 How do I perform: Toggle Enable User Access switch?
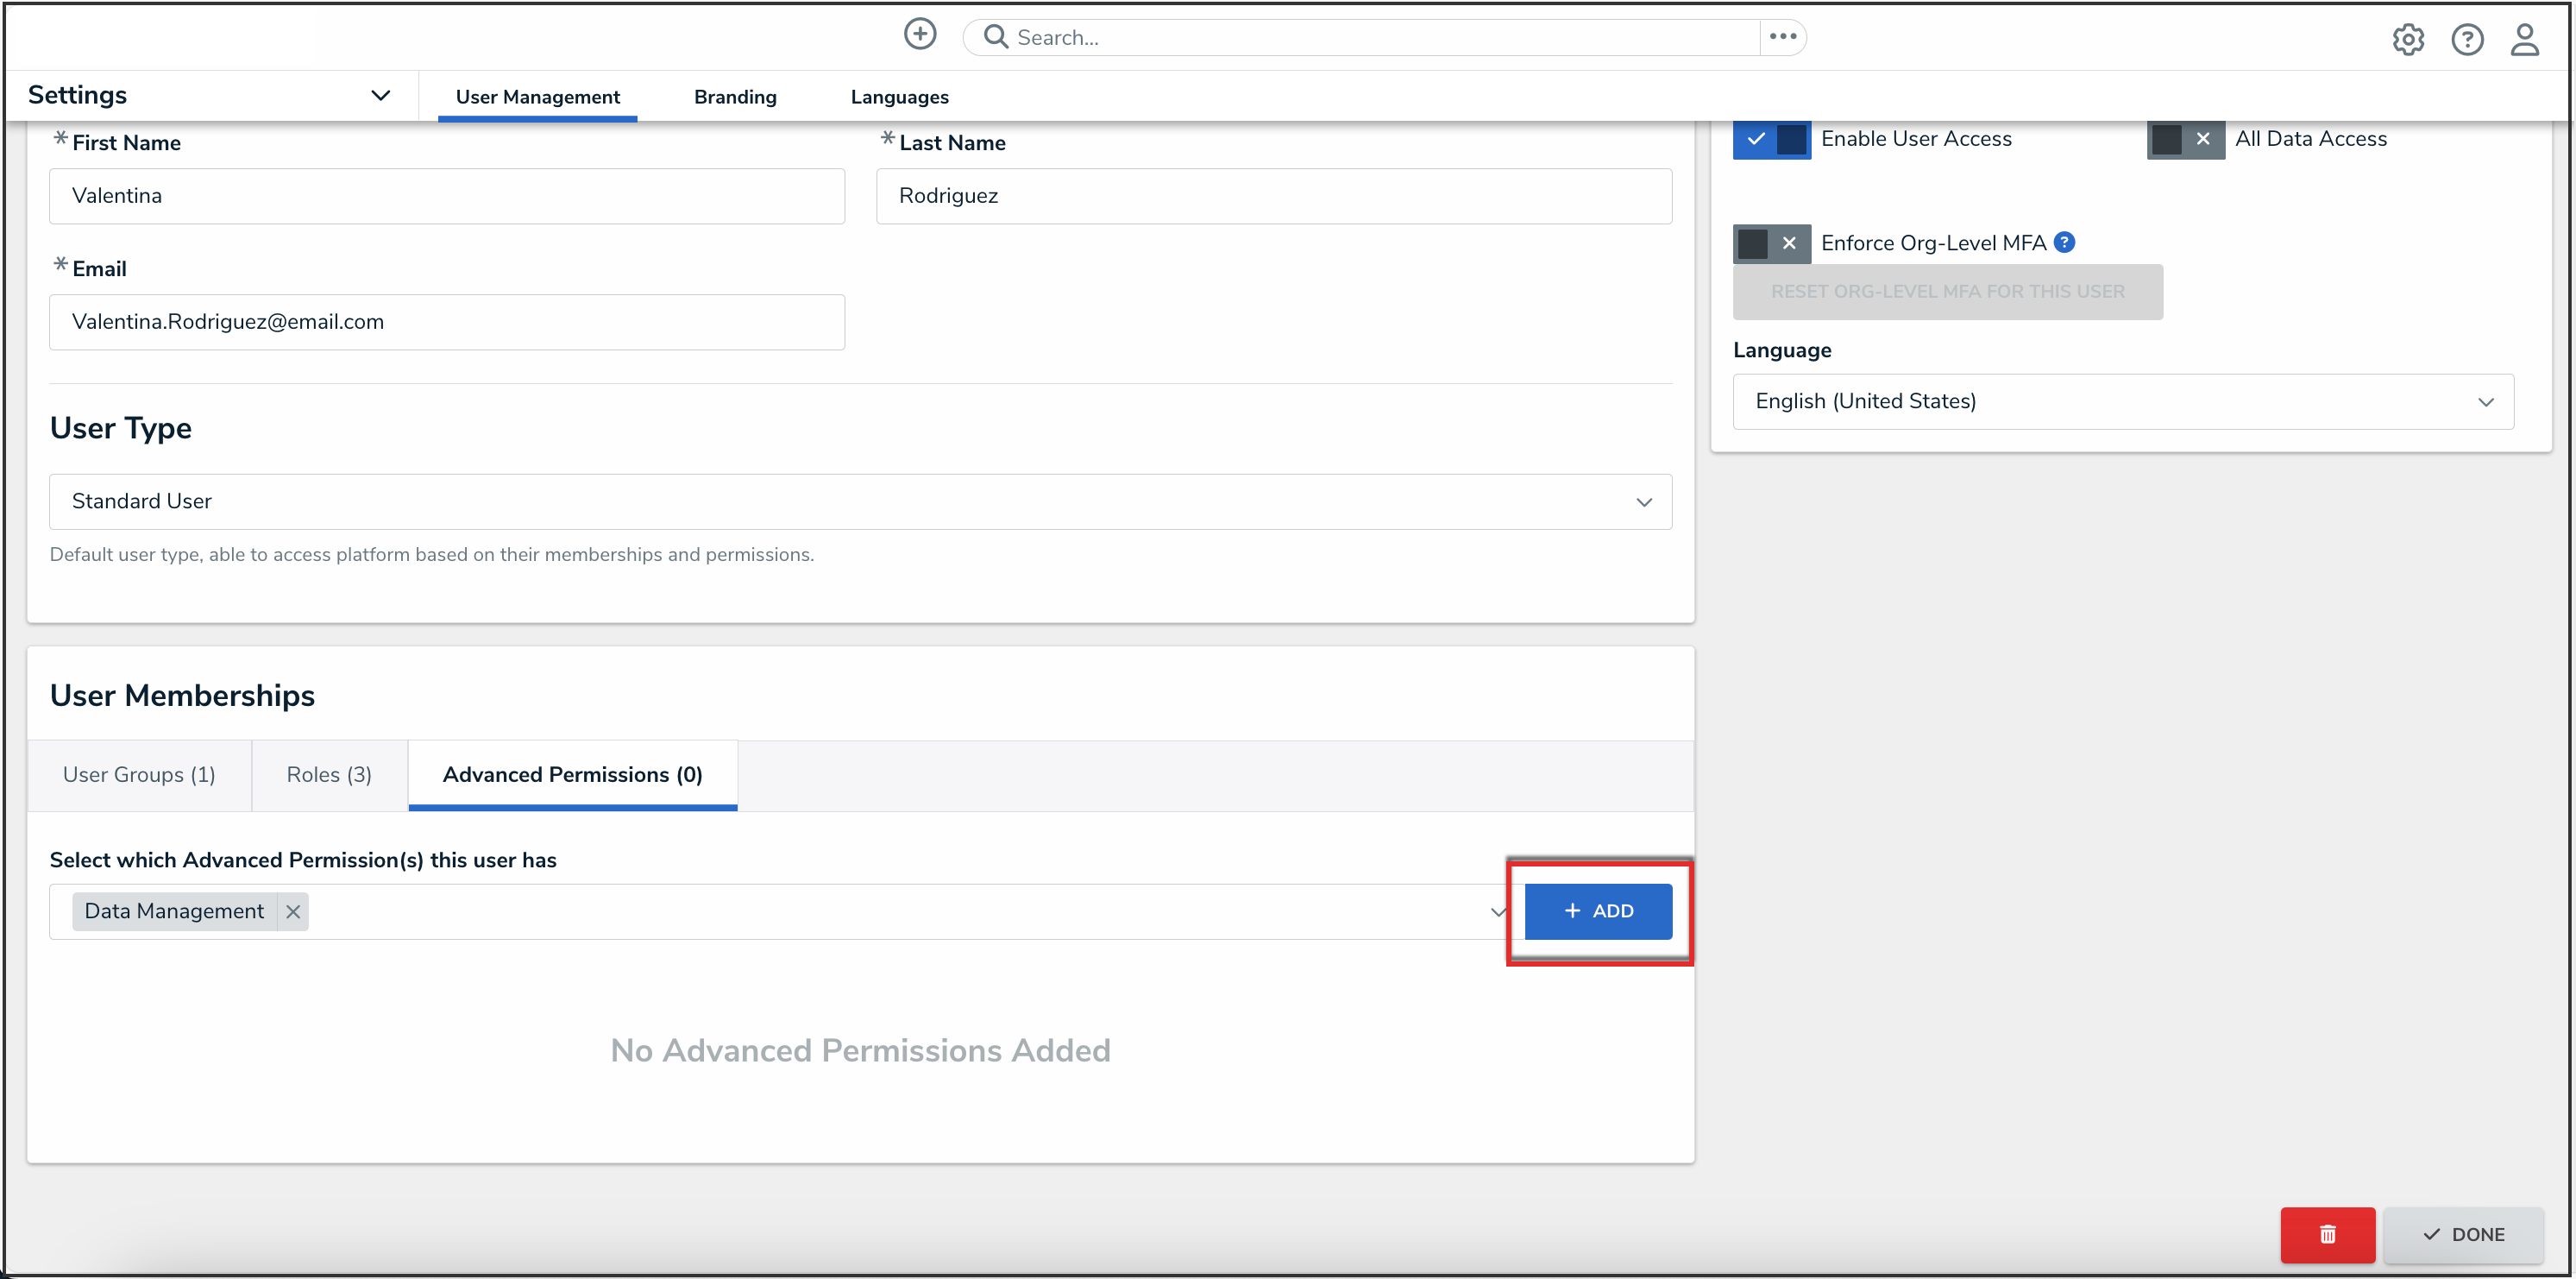(x=1770, y=139)
